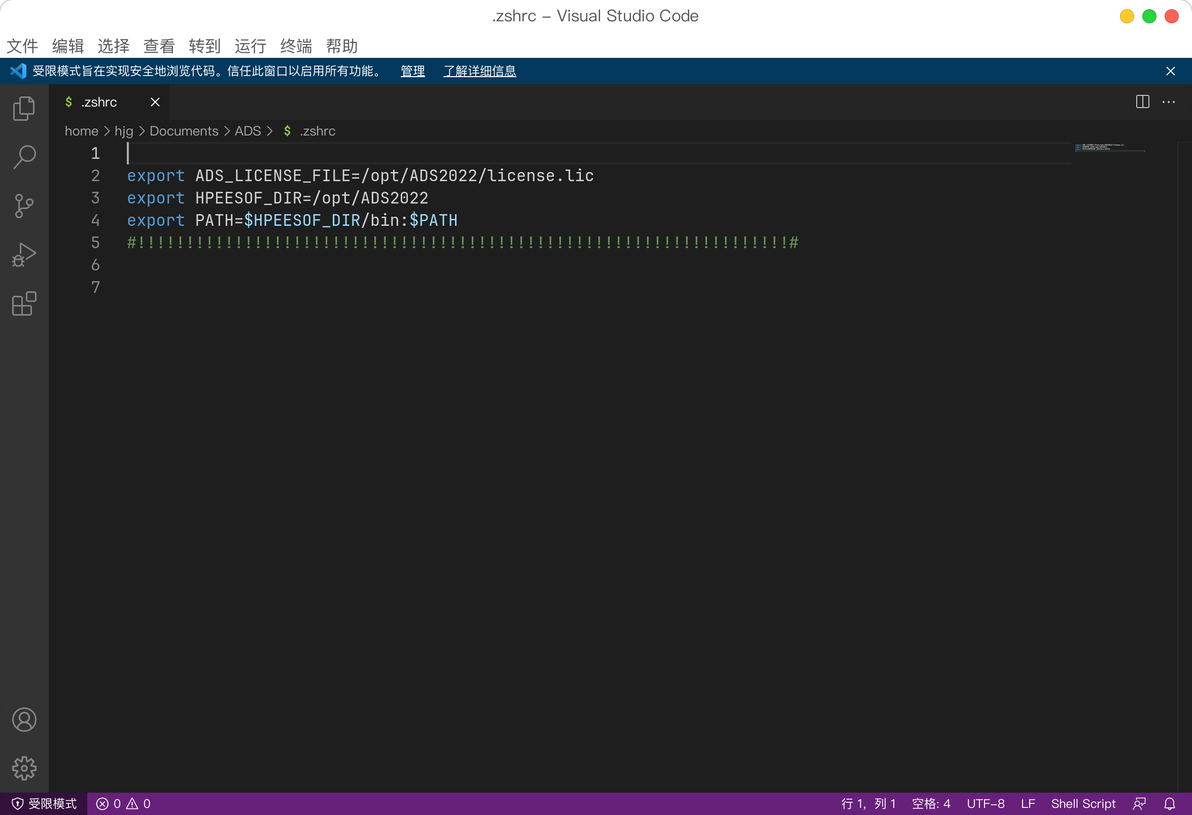Open the 帮助 menu
The image size is (1192, 815).
click(341, 46)
